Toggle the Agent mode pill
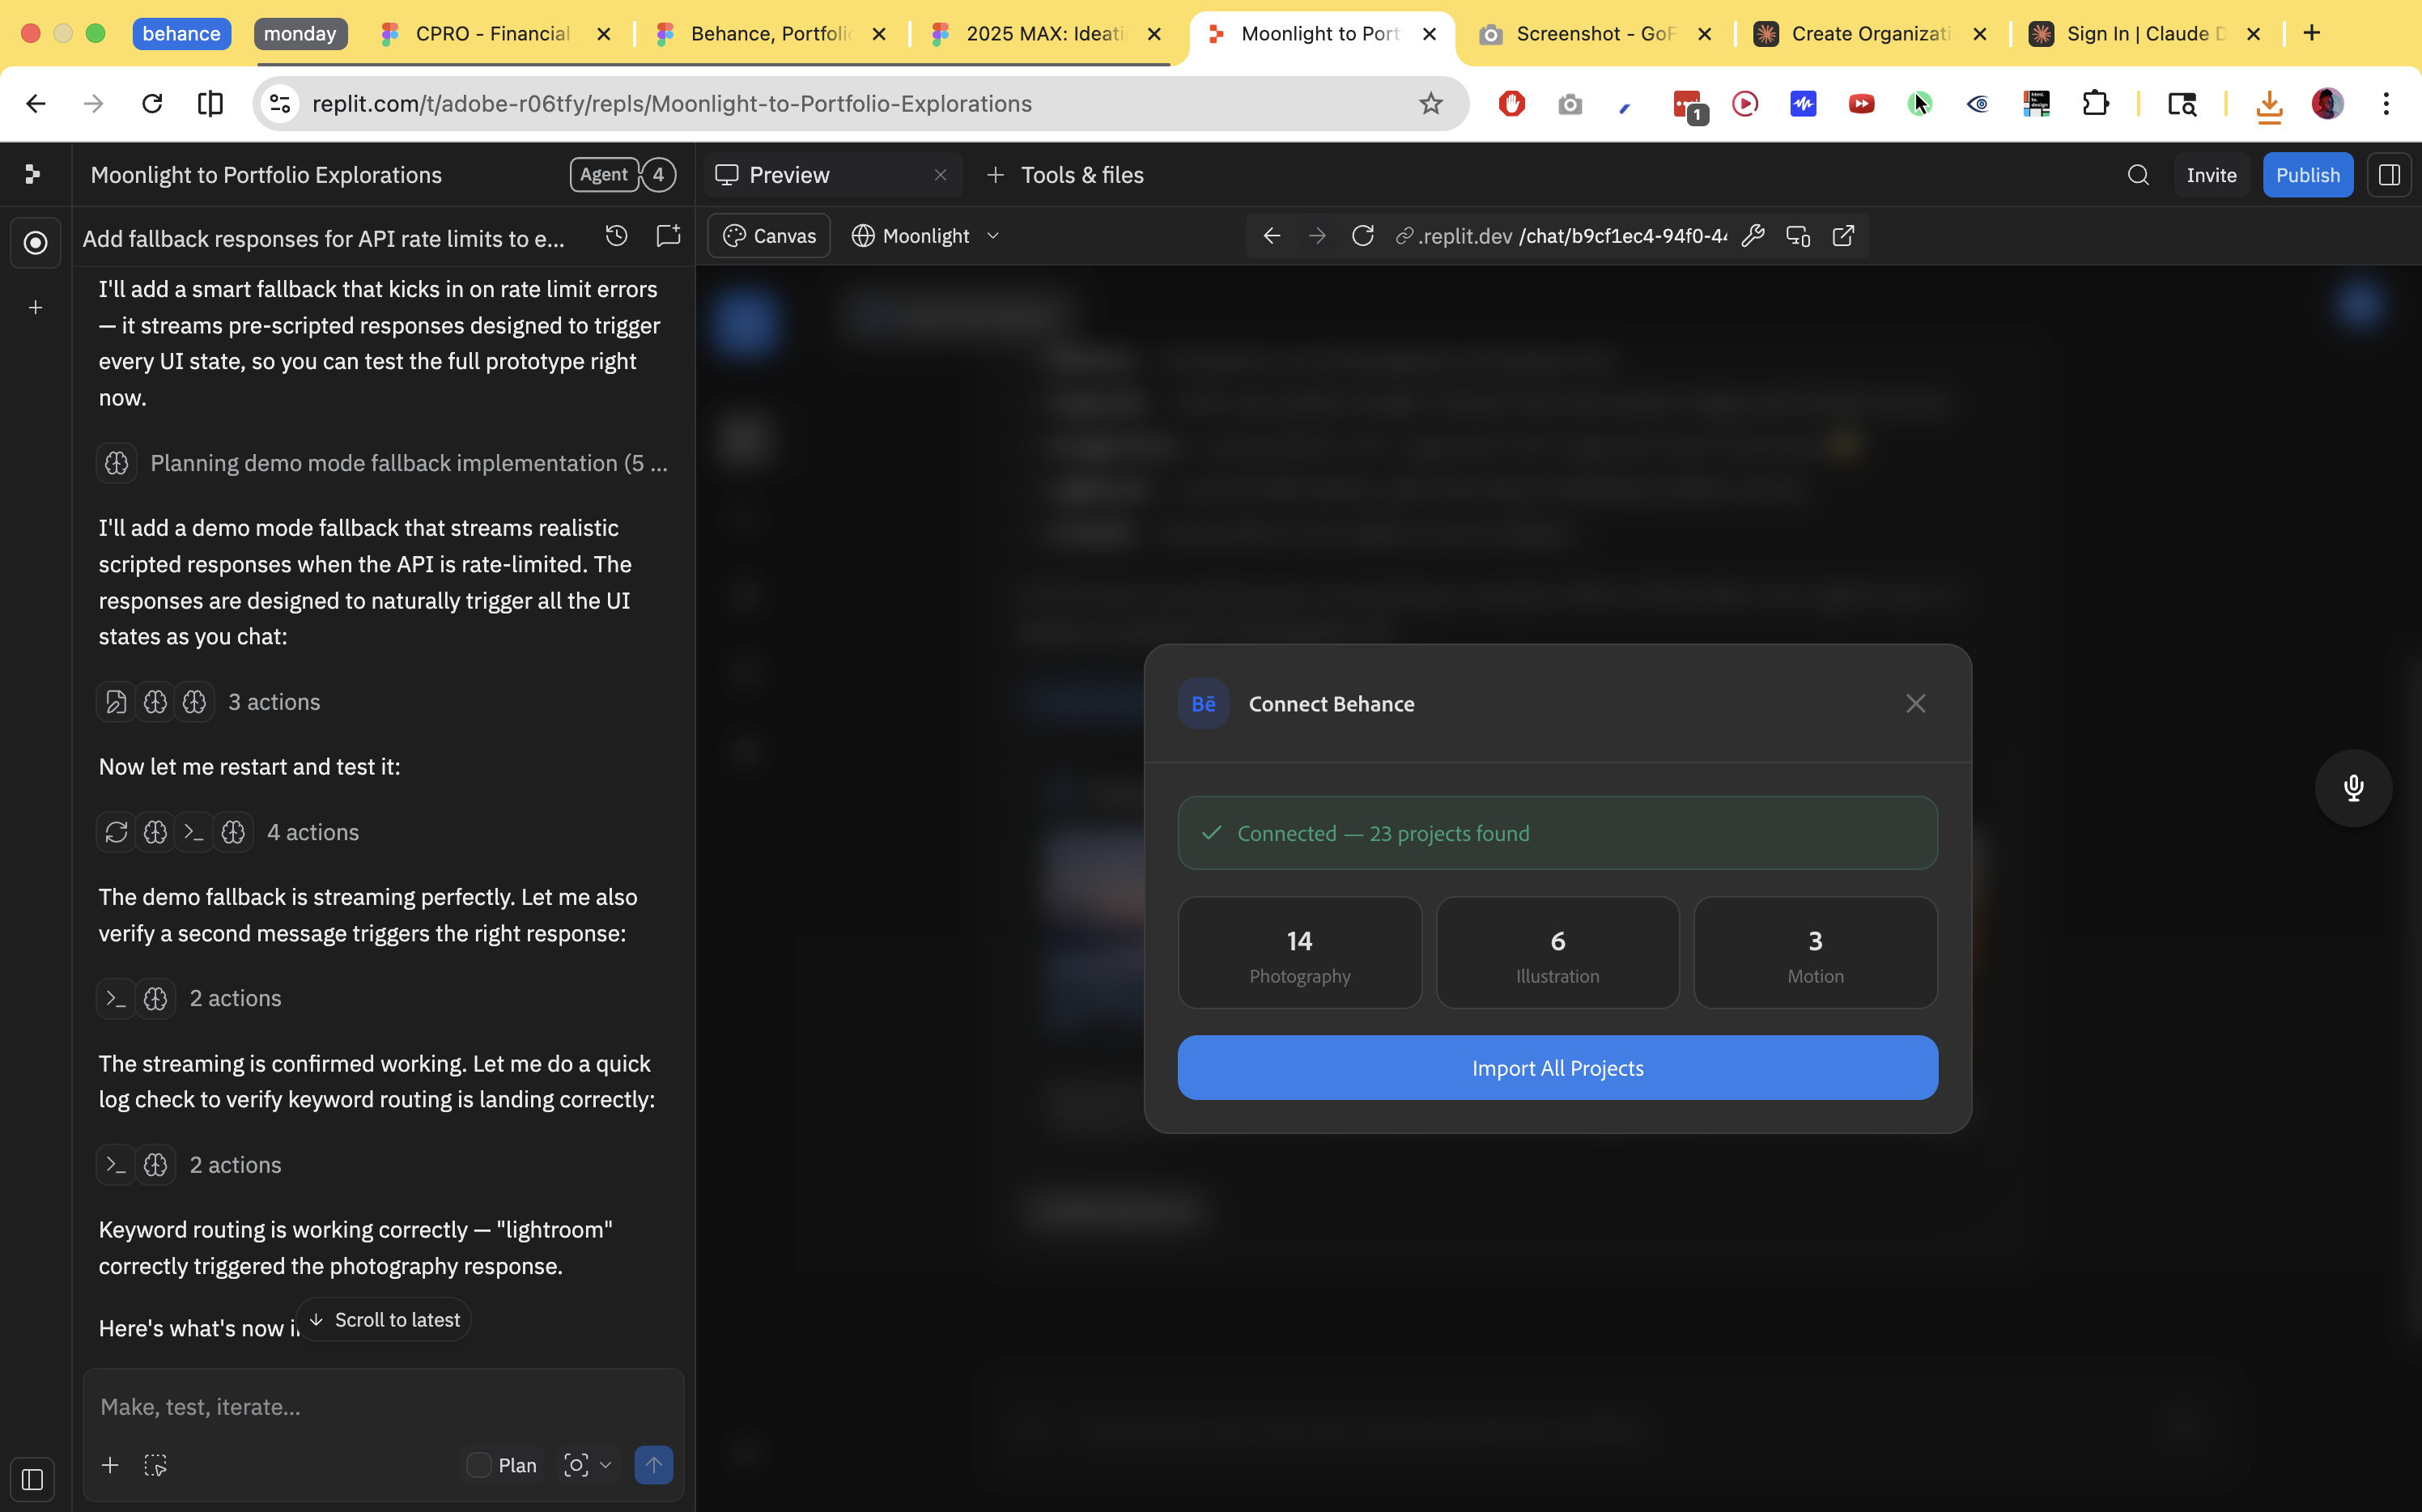Viewport: 2422px width, 1512px height. click(x=603, y=174)
